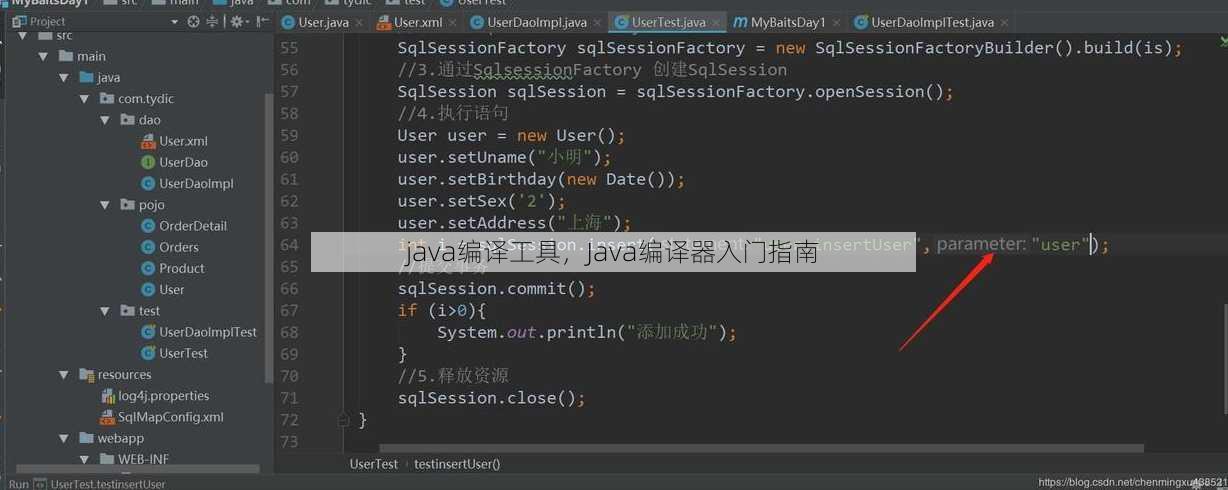
Task: Select UserTest in project tree
Action: [x=184, y=353]
